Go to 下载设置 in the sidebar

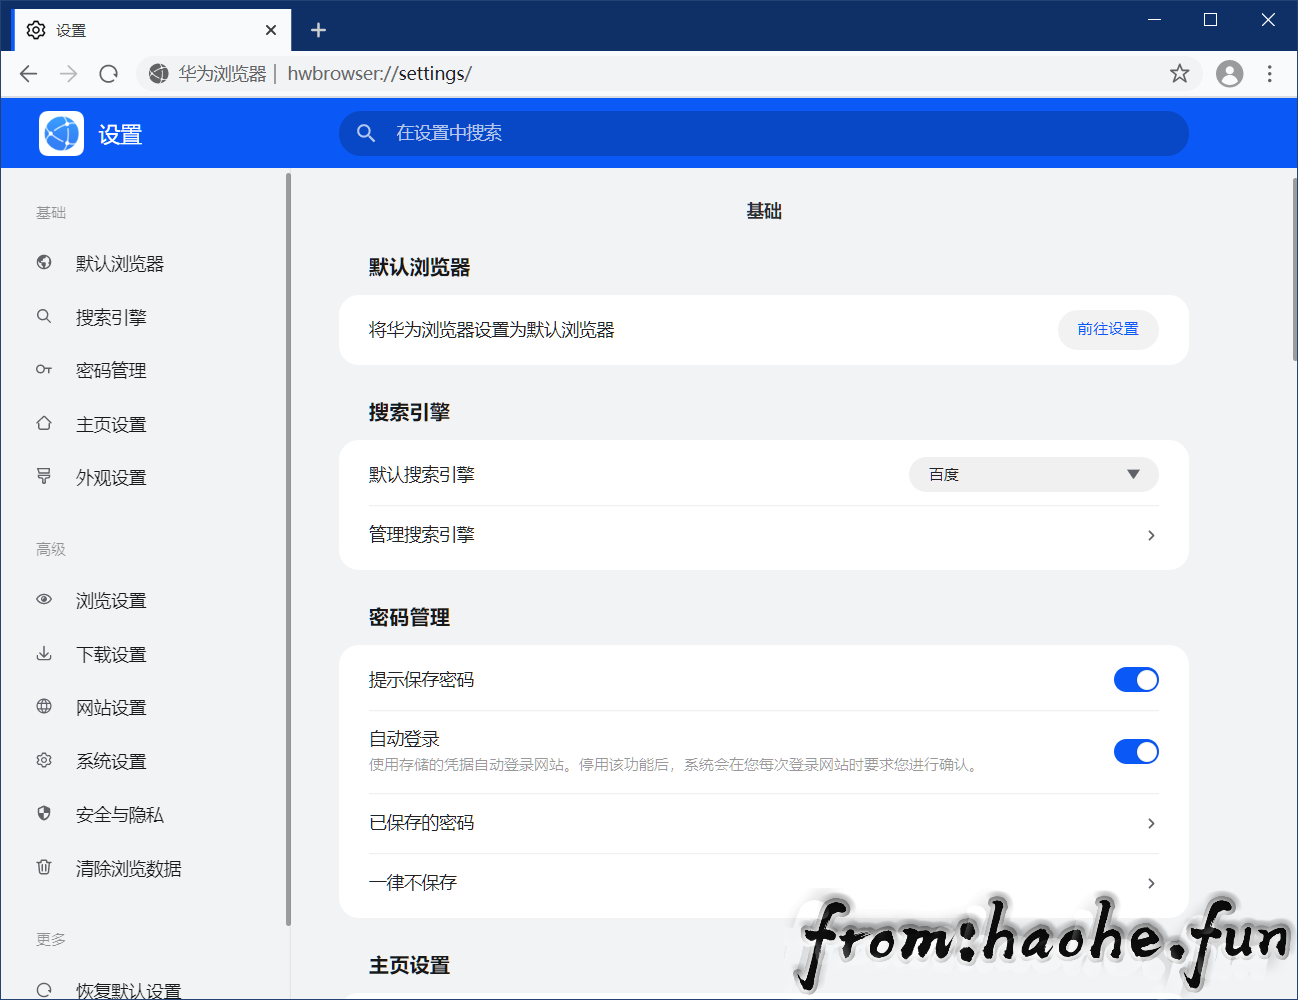pos(111,654)
